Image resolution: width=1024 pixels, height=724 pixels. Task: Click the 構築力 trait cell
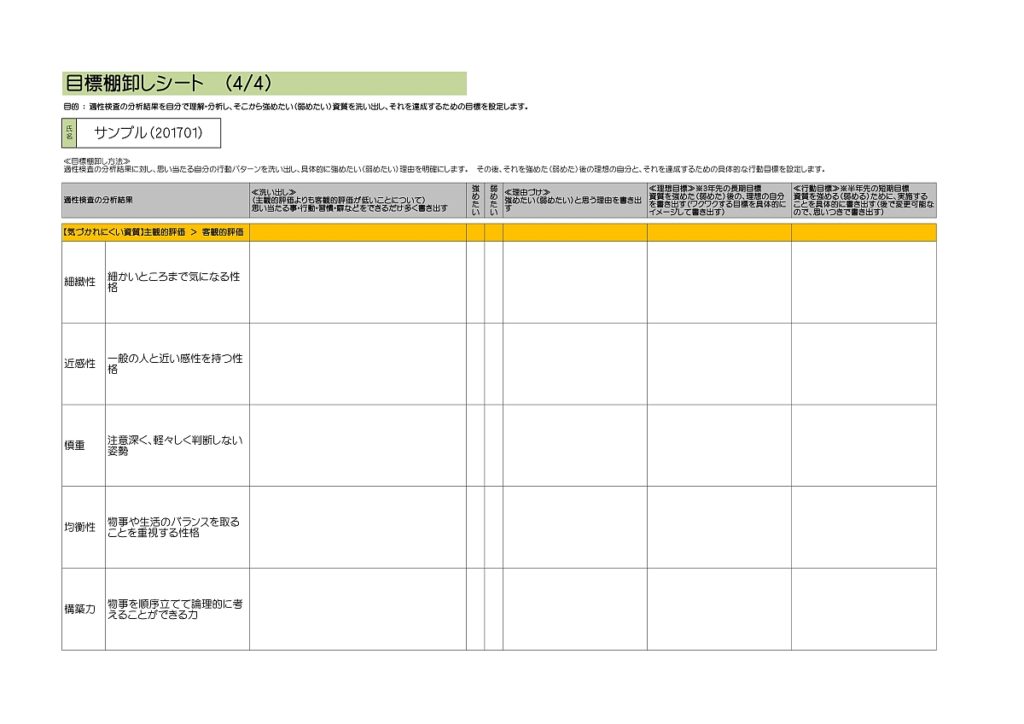(84, 609)
